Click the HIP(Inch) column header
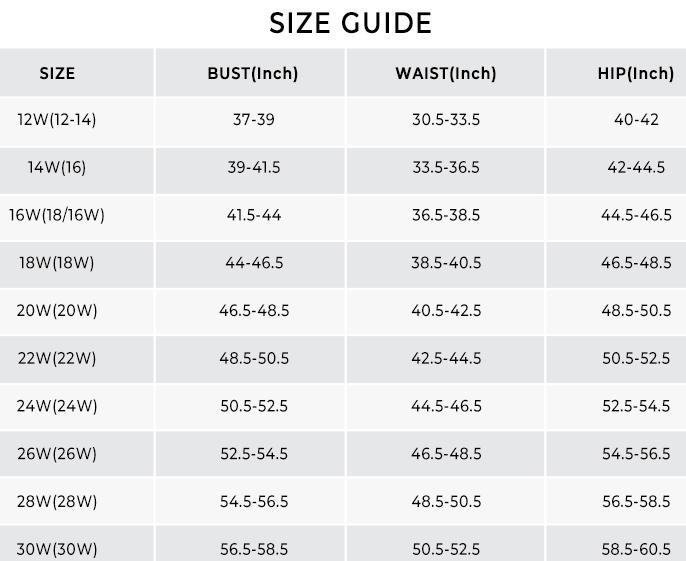Image resolution: width=686 pixels, height=561 pixels. [x=636, y=73]
